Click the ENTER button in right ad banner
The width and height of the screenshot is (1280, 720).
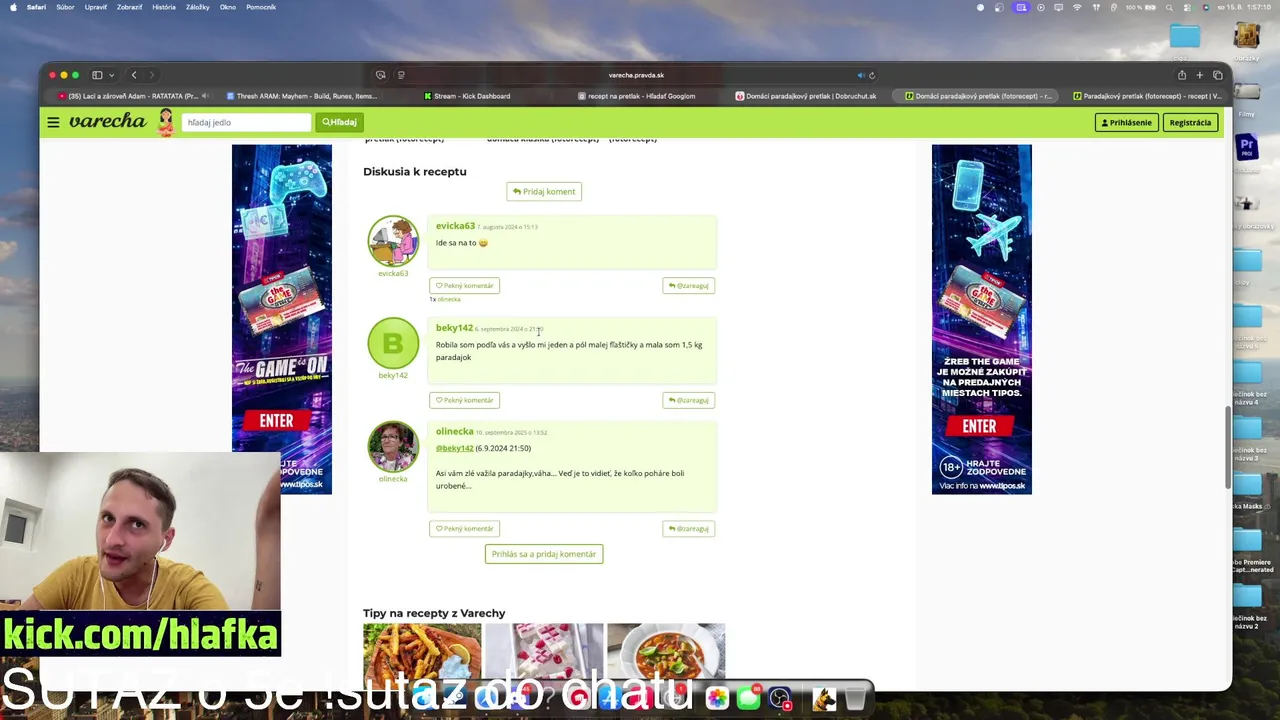tap(979, 426)
